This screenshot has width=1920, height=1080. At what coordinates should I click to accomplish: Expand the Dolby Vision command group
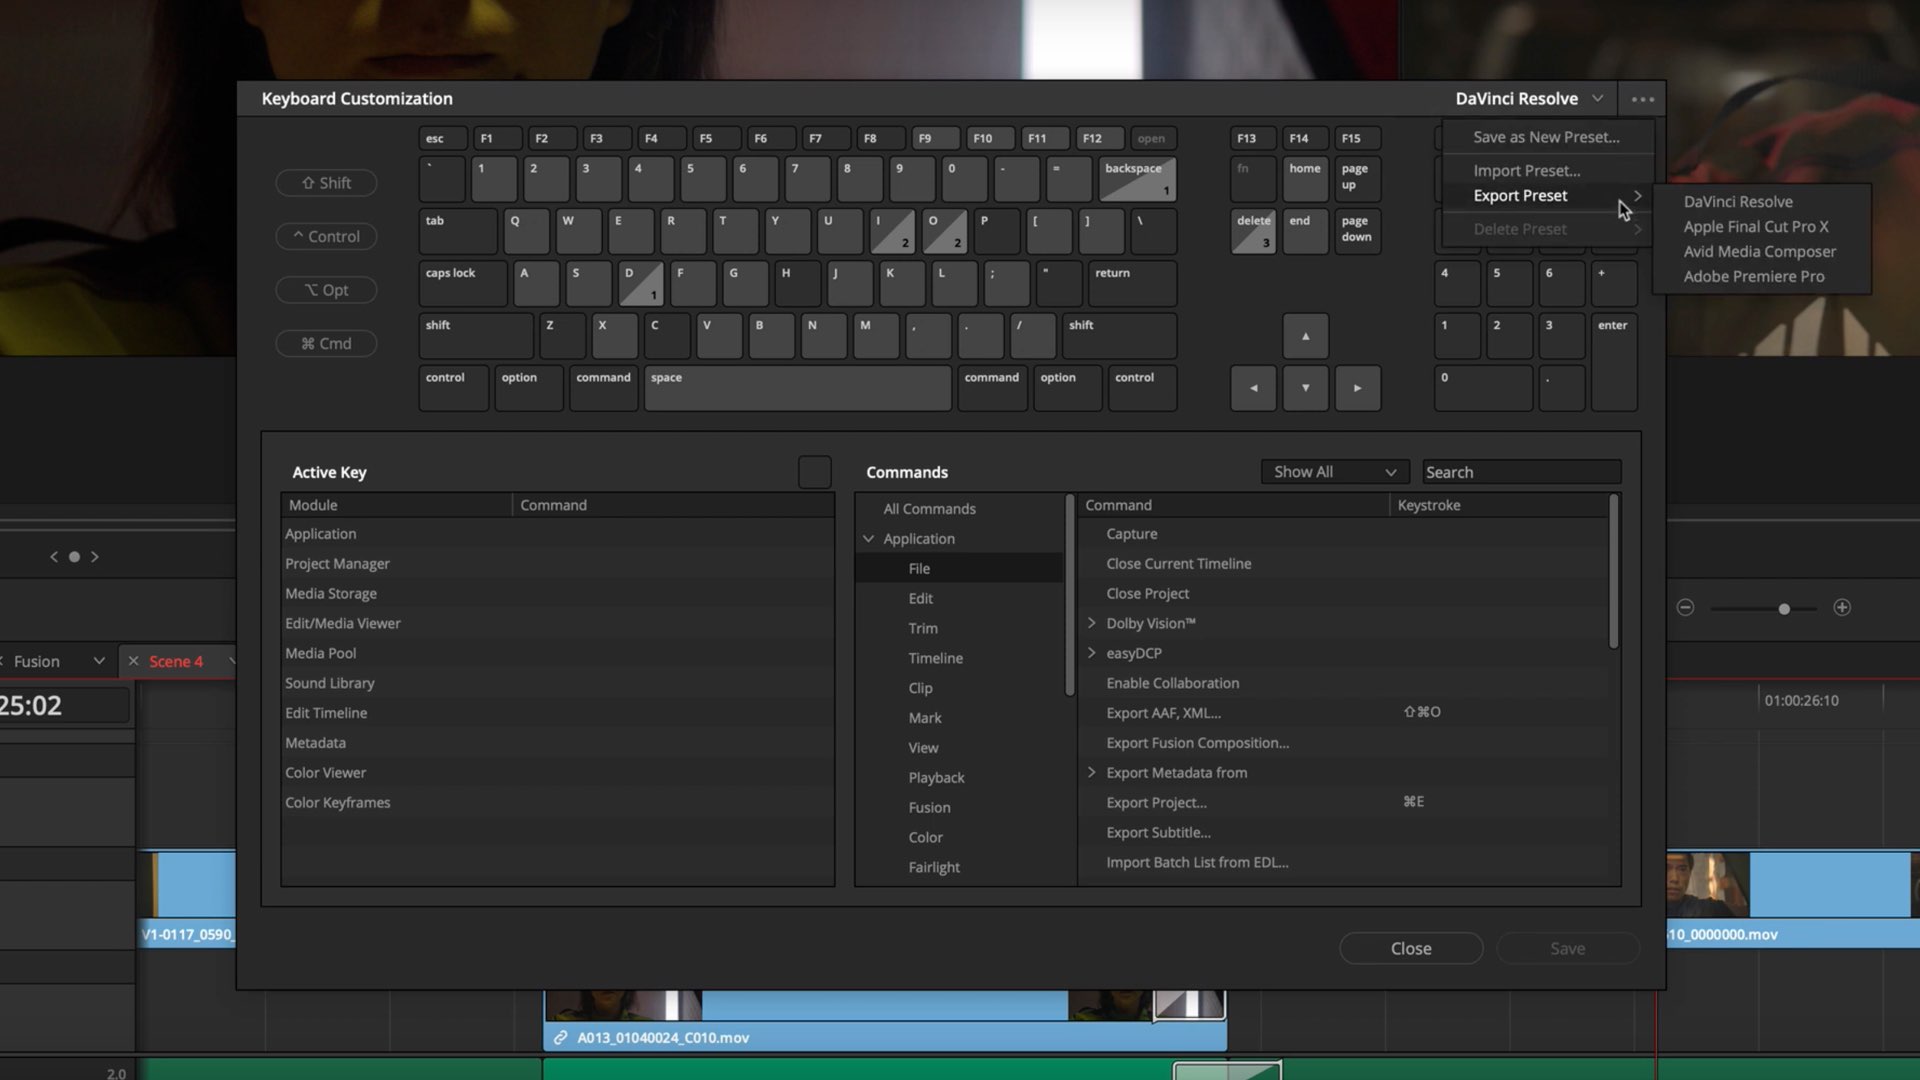1091,623
